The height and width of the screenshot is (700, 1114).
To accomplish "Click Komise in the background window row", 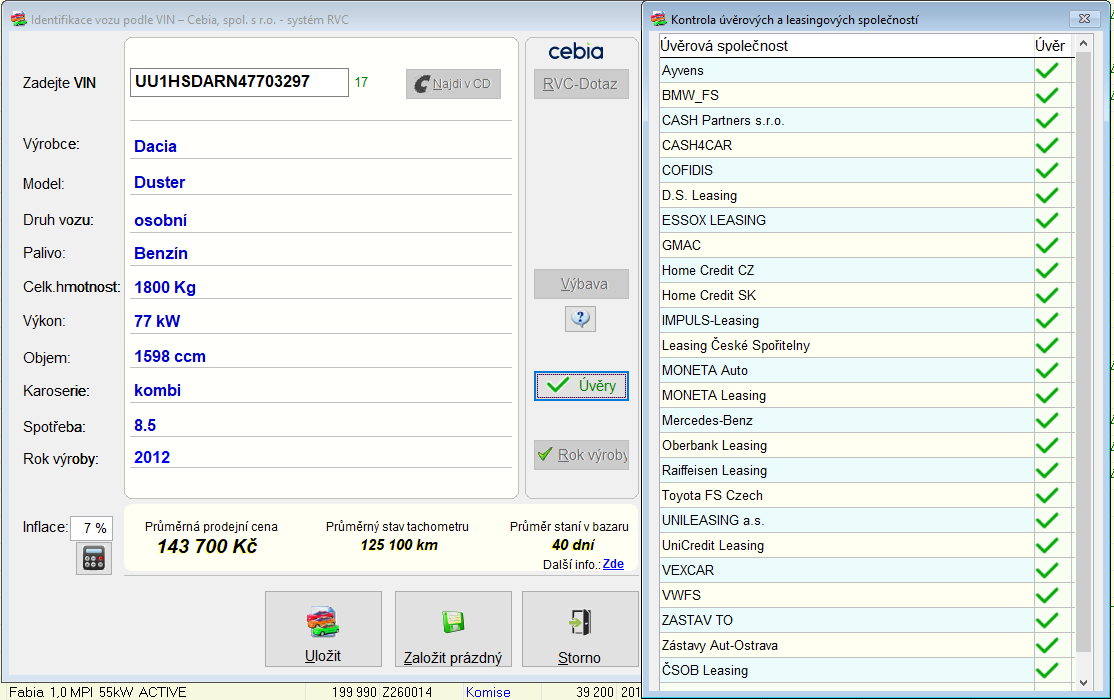I will point(488,692).
